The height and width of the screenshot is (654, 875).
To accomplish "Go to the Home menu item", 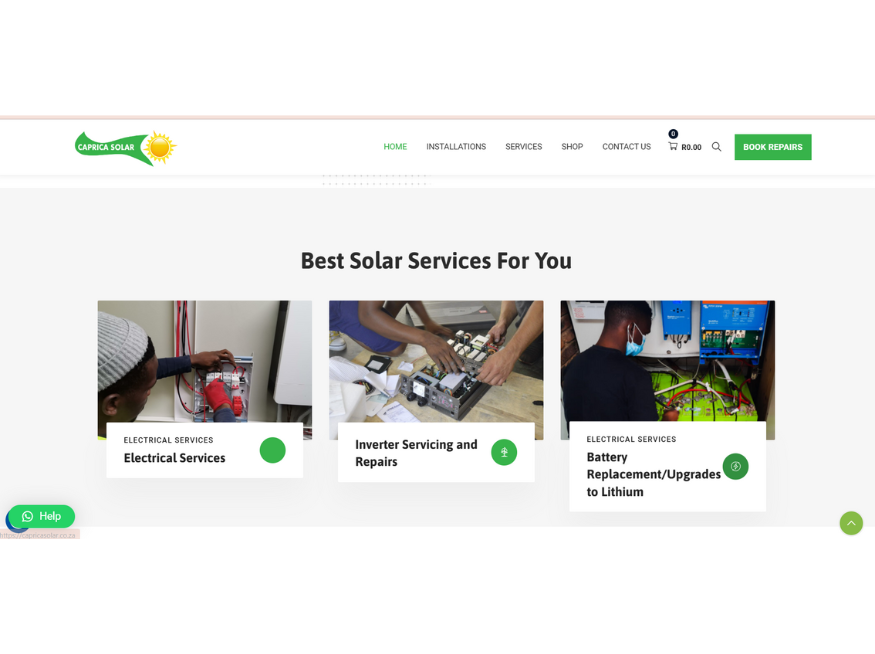I will click(x=395, y=147).
